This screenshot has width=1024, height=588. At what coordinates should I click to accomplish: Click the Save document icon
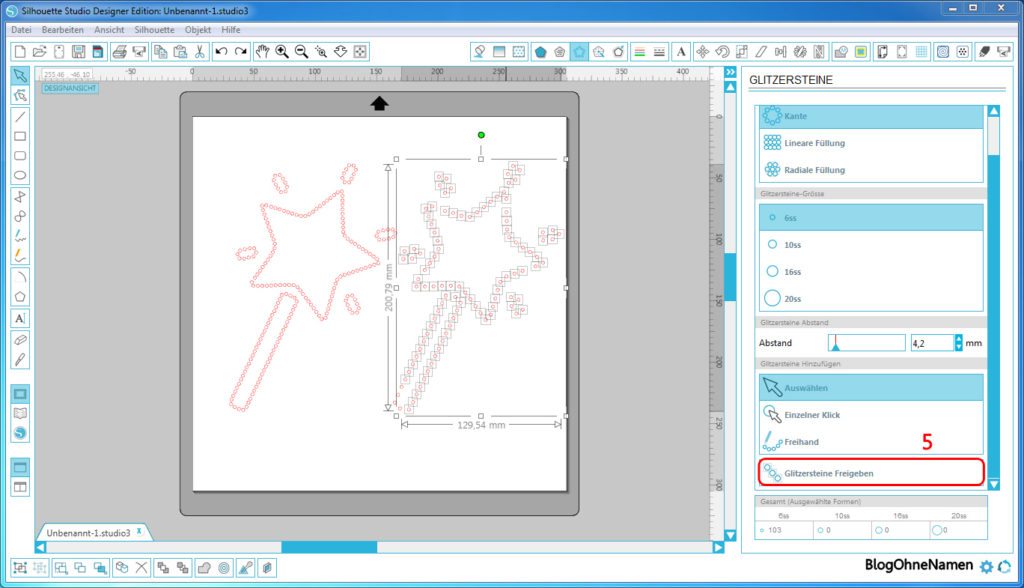tap(78, 51)
